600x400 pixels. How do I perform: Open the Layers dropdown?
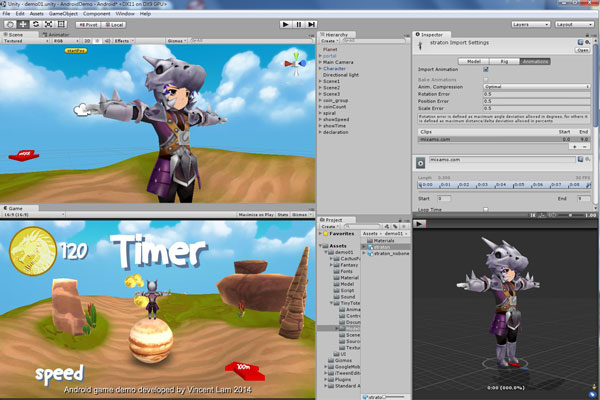tap(530, 24)
